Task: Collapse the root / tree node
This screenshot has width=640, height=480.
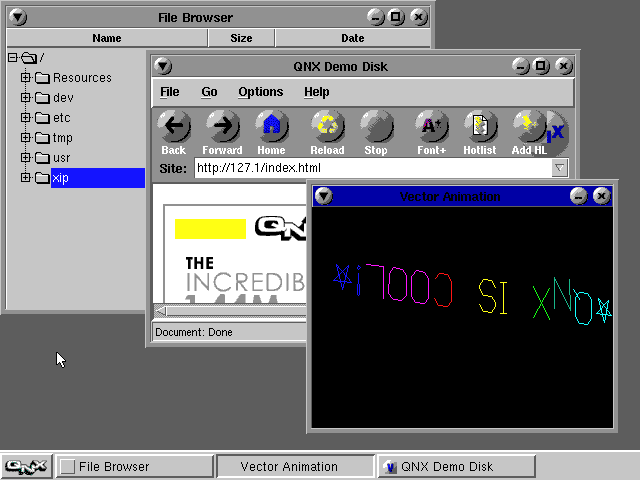Action: pyautogui.click(x=13, y=58)
